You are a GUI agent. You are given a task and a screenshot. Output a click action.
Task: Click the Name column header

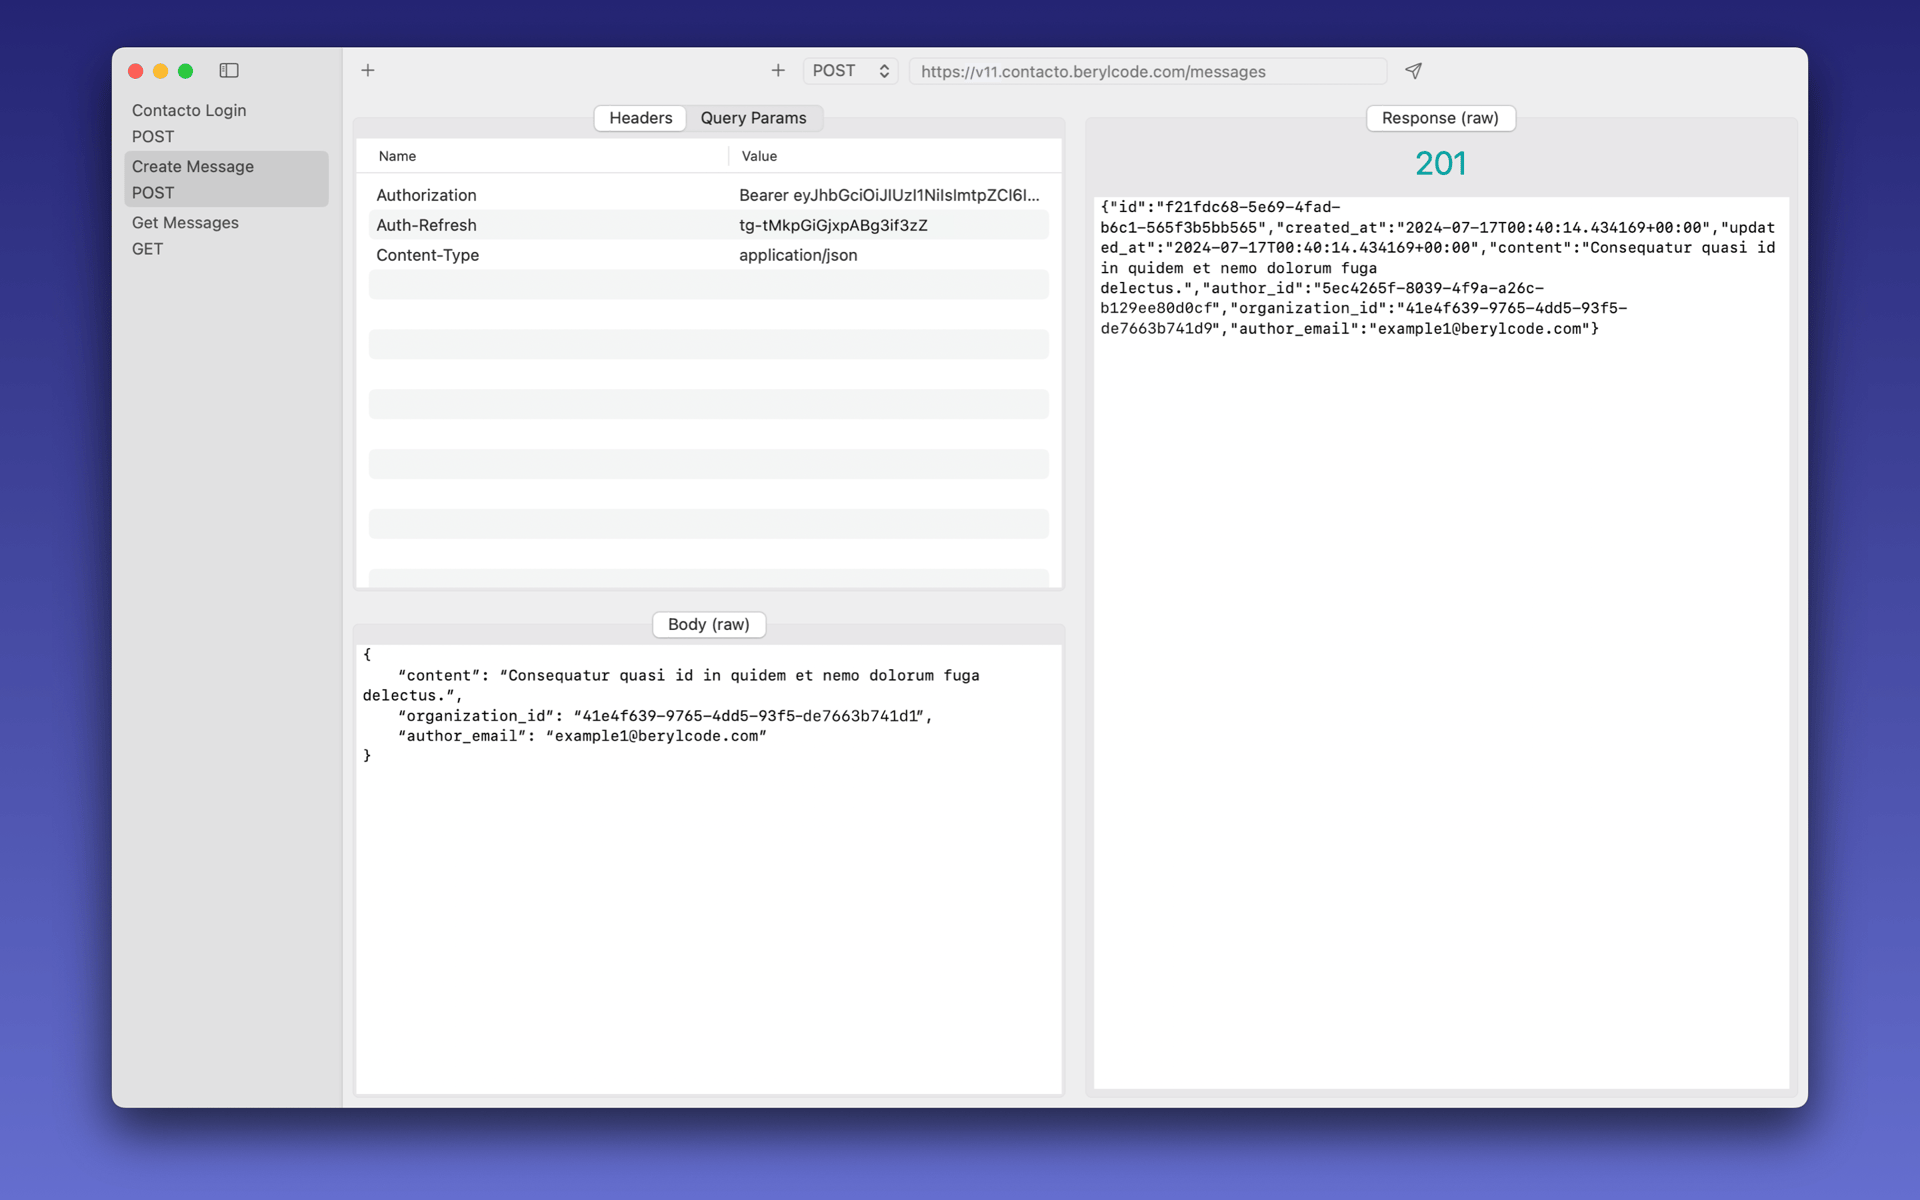(x=397, y=156)
